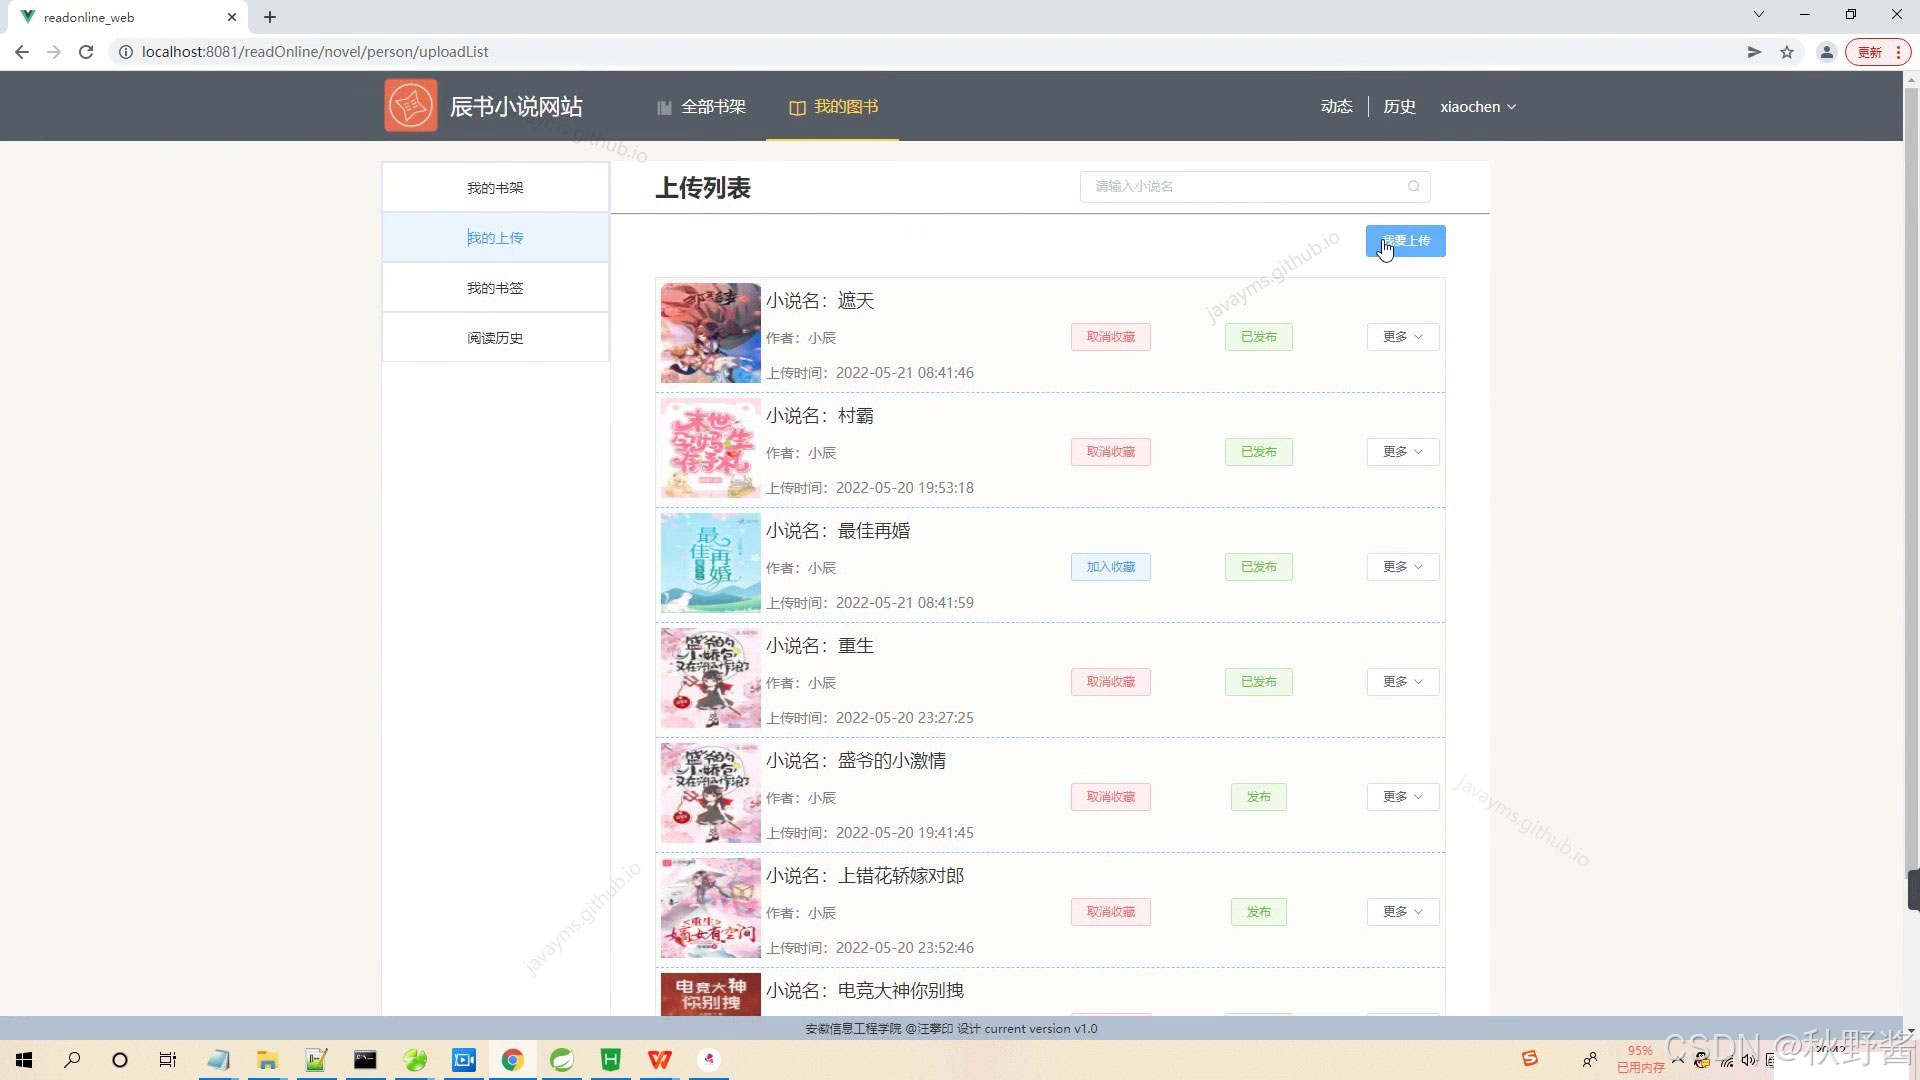Click the Windows Start button

(24, 1060)
